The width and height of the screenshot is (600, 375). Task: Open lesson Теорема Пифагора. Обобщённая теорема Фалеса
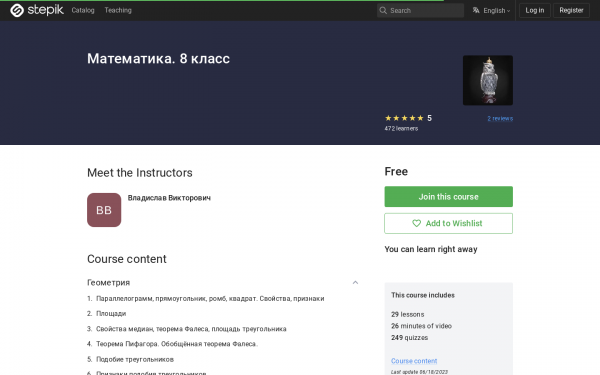pos(177,344)
